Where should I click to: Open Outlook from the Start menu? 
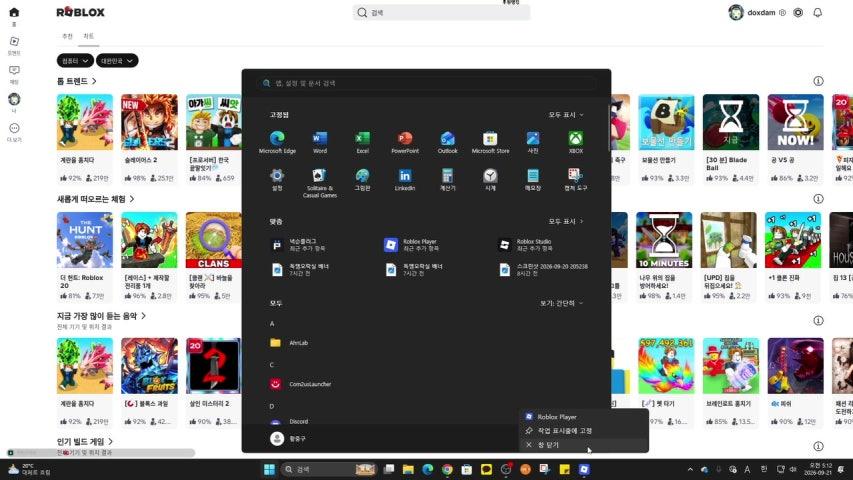click(x=447, y=142)
